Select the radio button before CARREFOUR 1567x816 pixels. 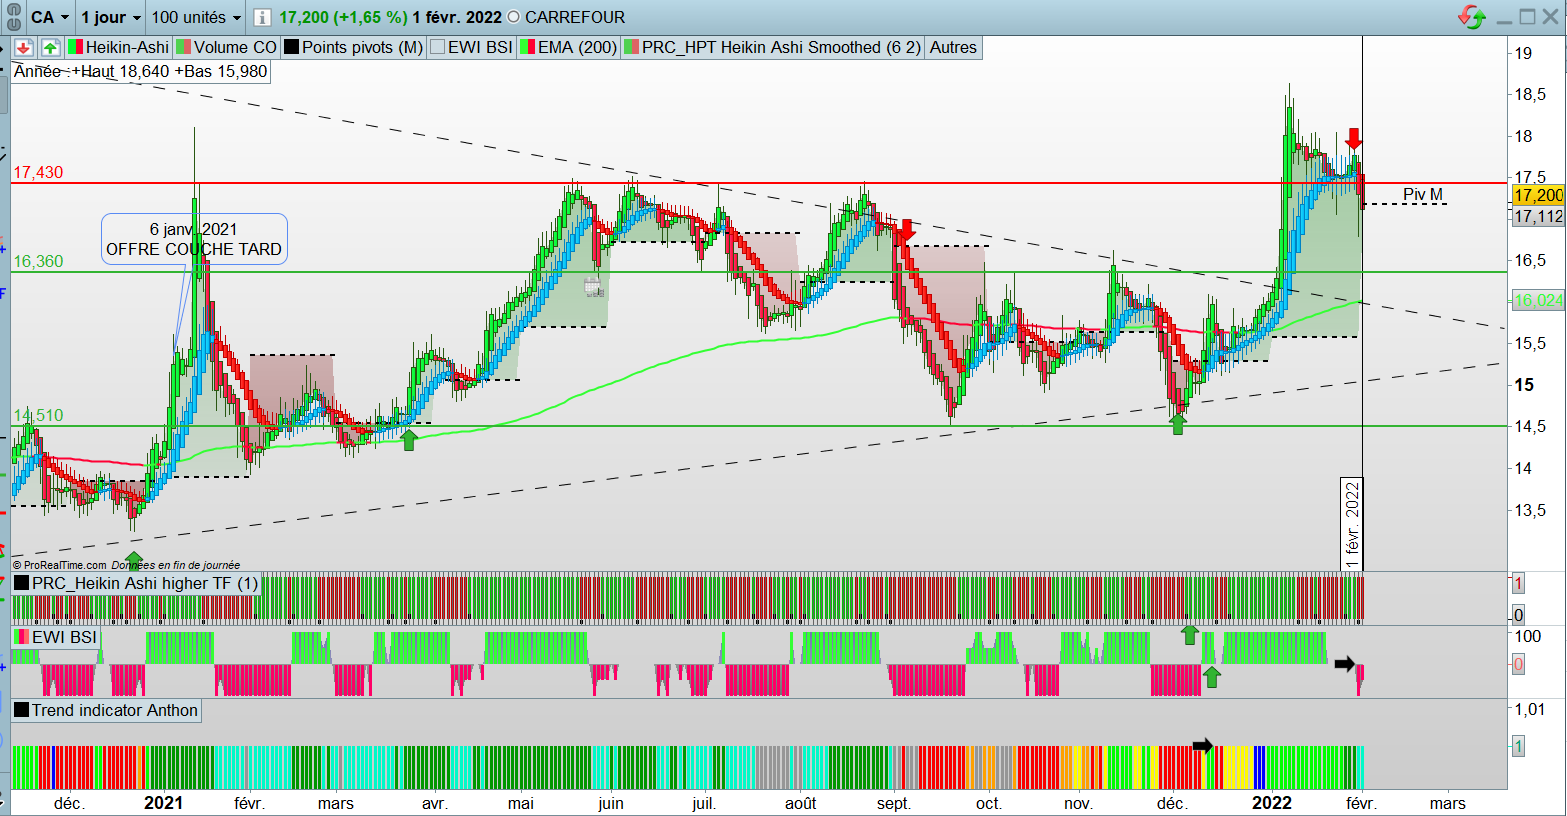[x=514, y=17]
